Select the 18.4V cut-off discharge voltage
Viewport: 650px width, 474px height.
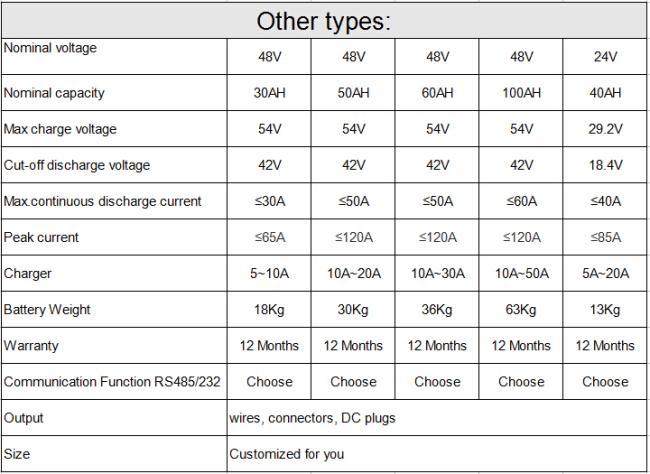pyautogui.click(x=605, y=165)
